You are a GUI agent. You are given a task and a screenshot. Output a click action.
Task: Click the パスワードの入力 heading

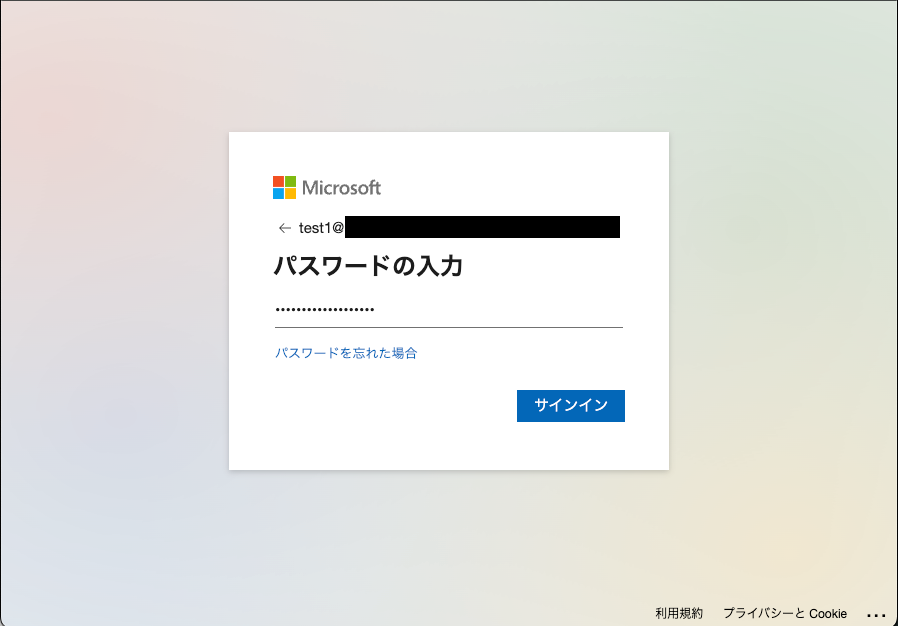tap(368, 266)
